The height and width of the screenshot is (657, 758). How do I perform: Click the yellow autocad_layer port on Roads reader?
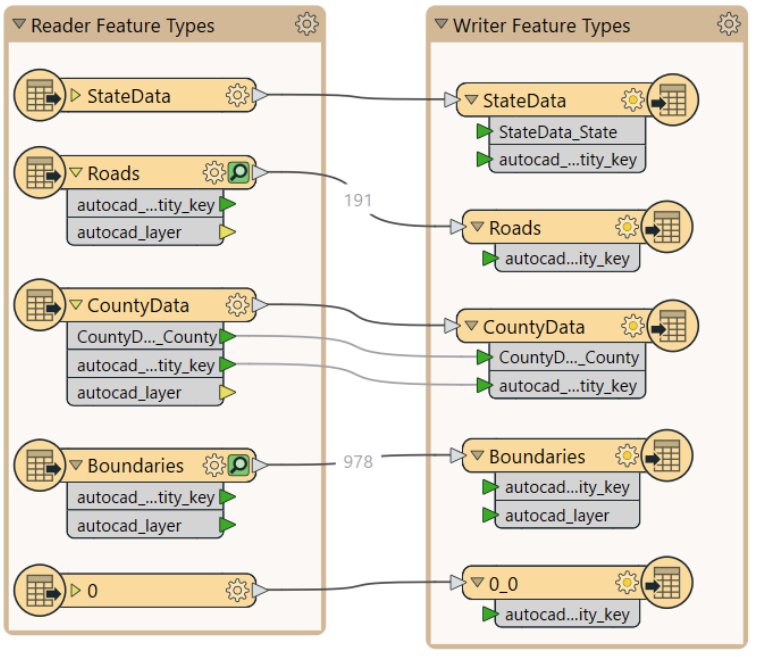(227, 232)
